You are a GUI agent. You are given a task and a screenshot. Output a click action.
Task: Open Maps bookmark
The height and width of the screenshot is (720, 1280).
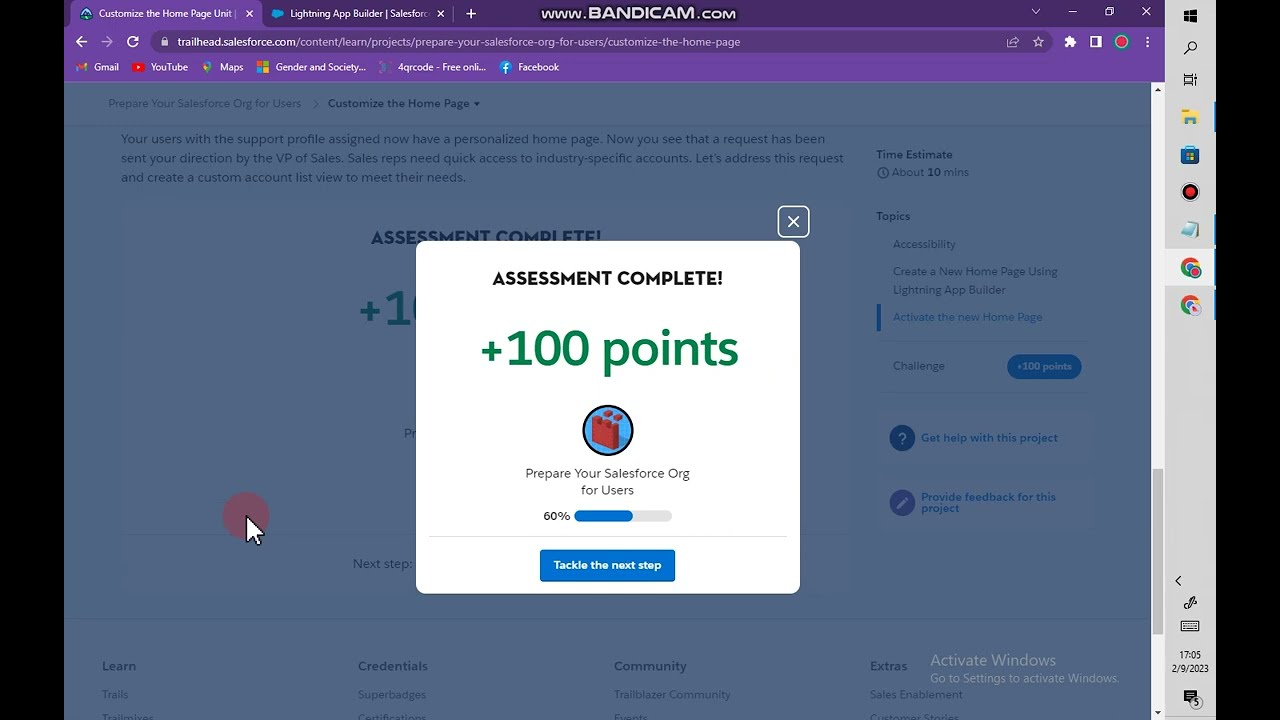[222, 67]
